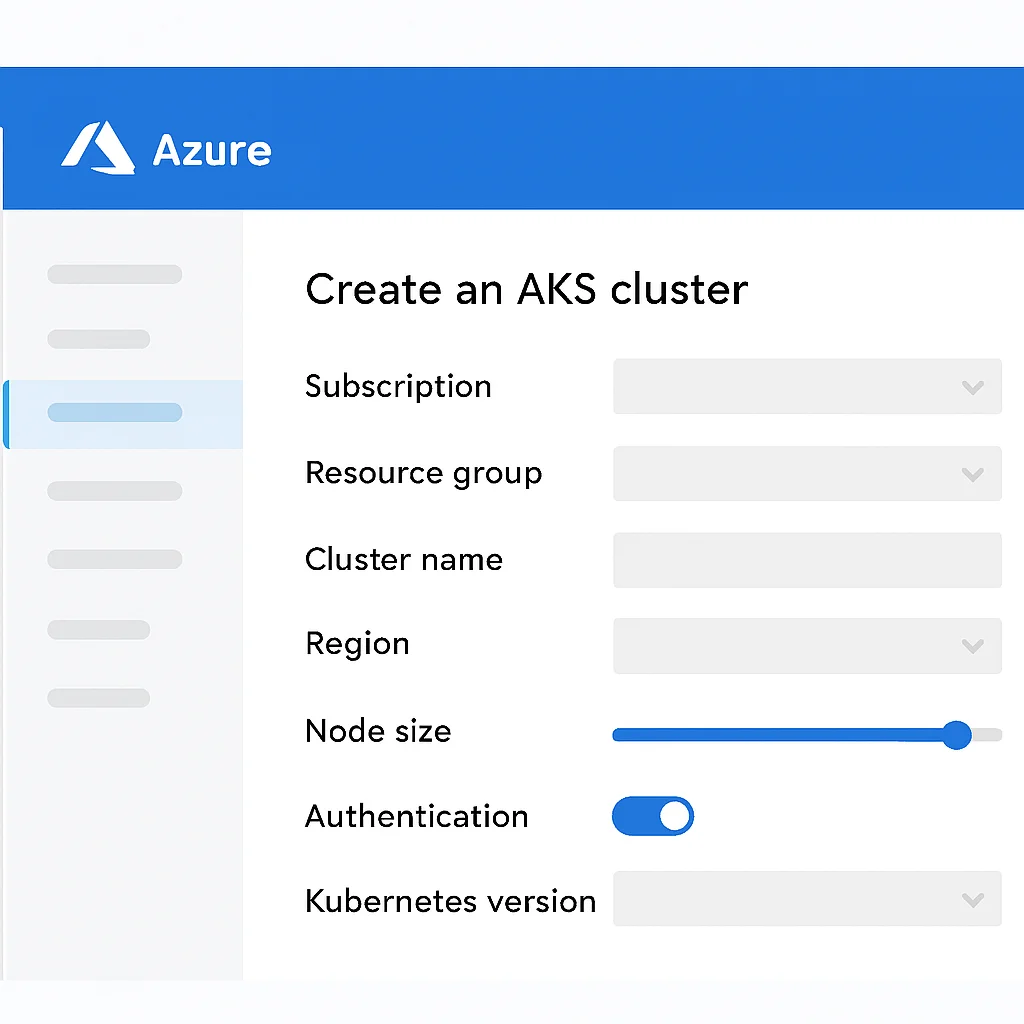The height and width of the screenshot is (1024, 1024).
Task: Click the "Kubernetes version" label
Action: [x=451, y=901]
